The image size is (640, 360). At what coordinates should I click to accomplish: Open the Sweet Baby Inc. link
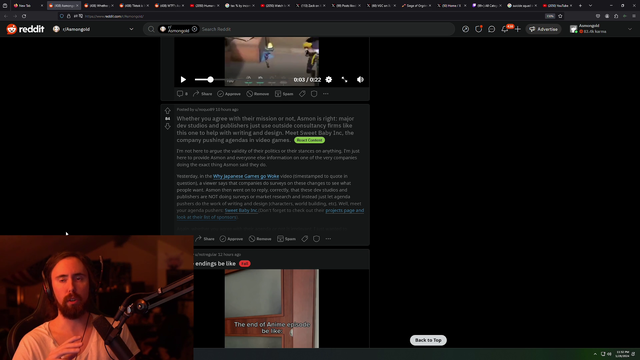point(241,210)
